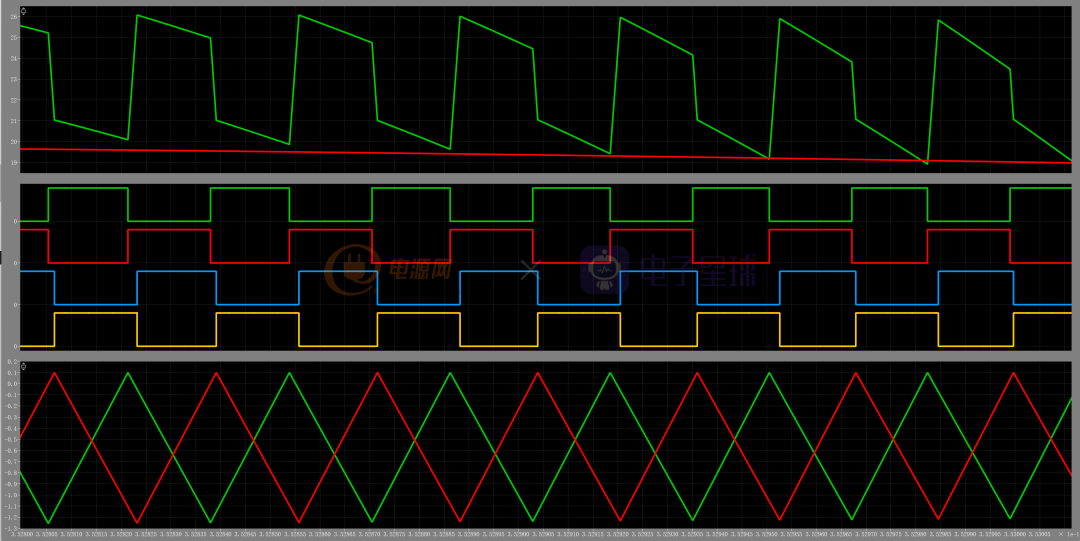The image size is (1080, 541).
Task: Select the divider between top and middle plots
Action: point(540,177)
